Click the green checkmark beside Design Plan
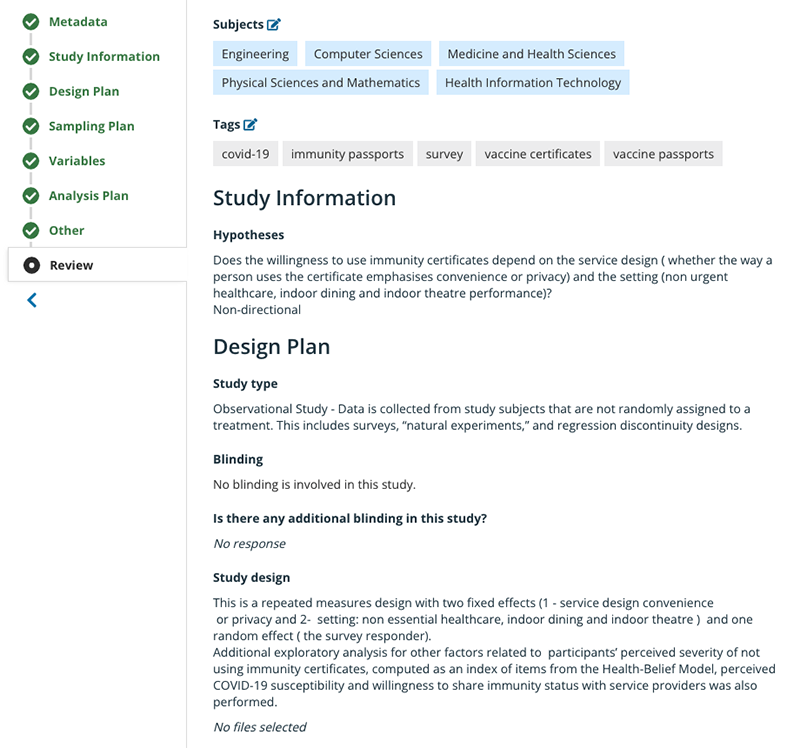Screen dimensions: 800x748 pos(31,91)
